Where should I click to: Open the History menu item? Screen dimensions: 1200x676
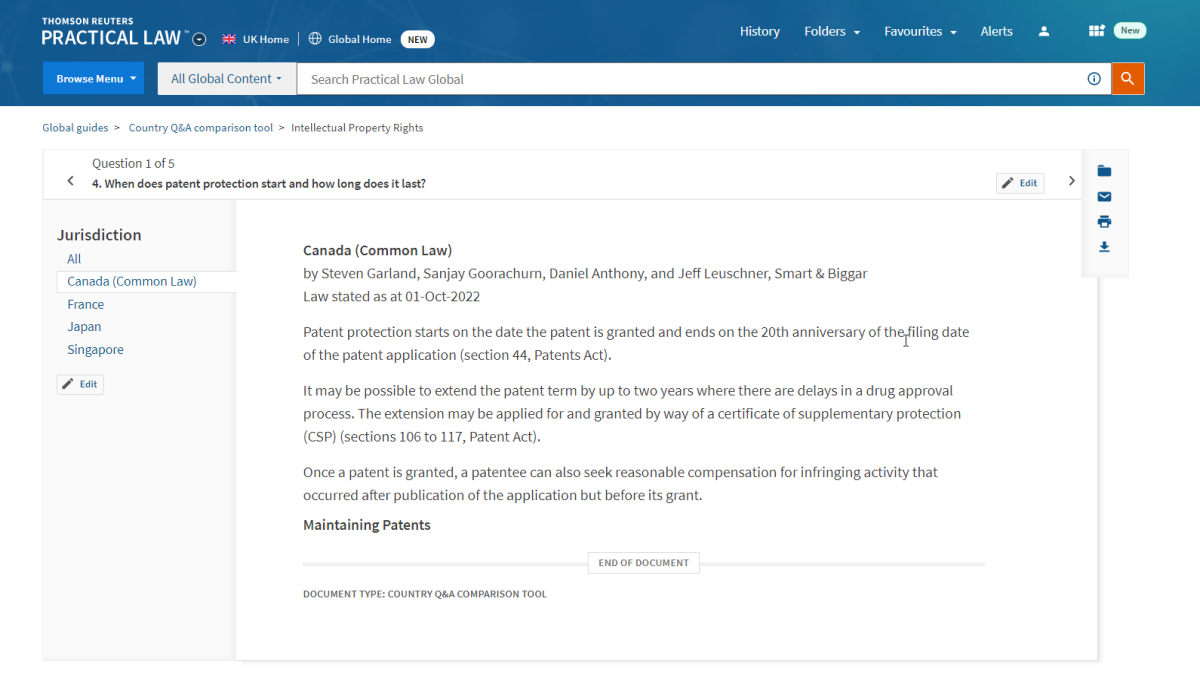[759, 32]
